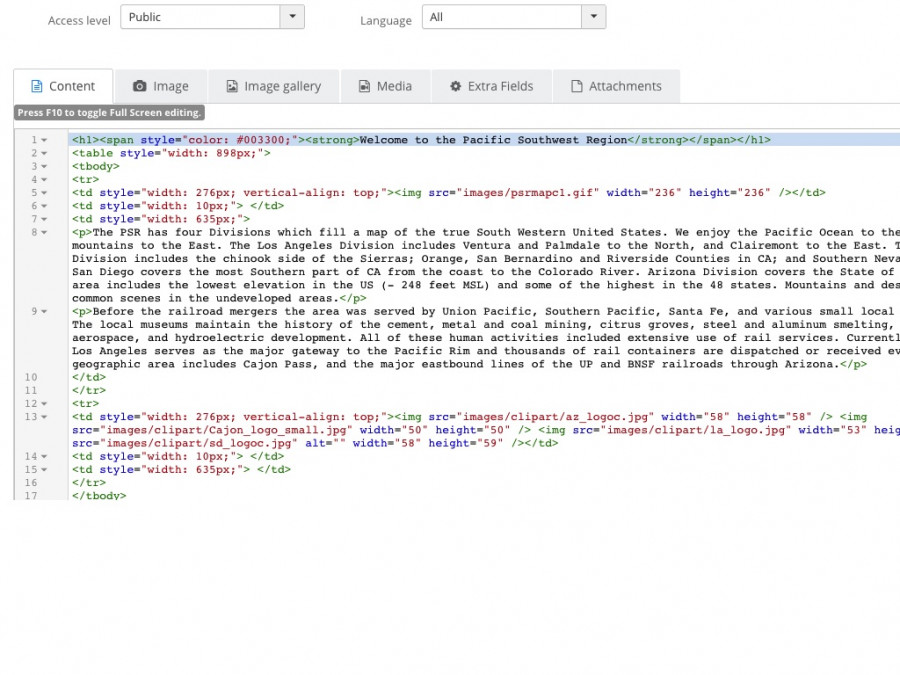The image size is (900, 675).
Task: Open the Extra Fields tab
Action: [x=491, y=86]
